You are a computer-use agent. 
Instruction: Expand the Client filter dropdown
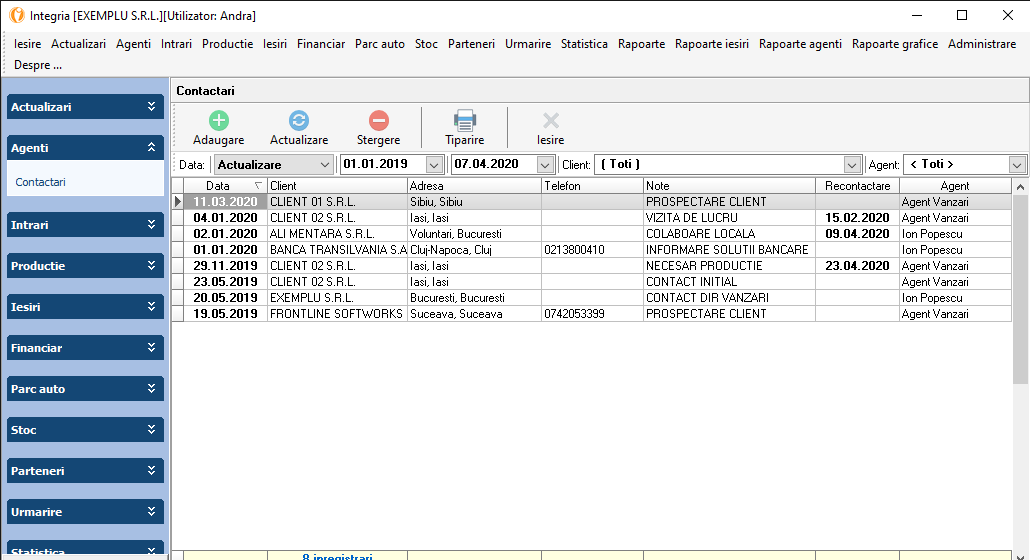[x=852, y=165]
